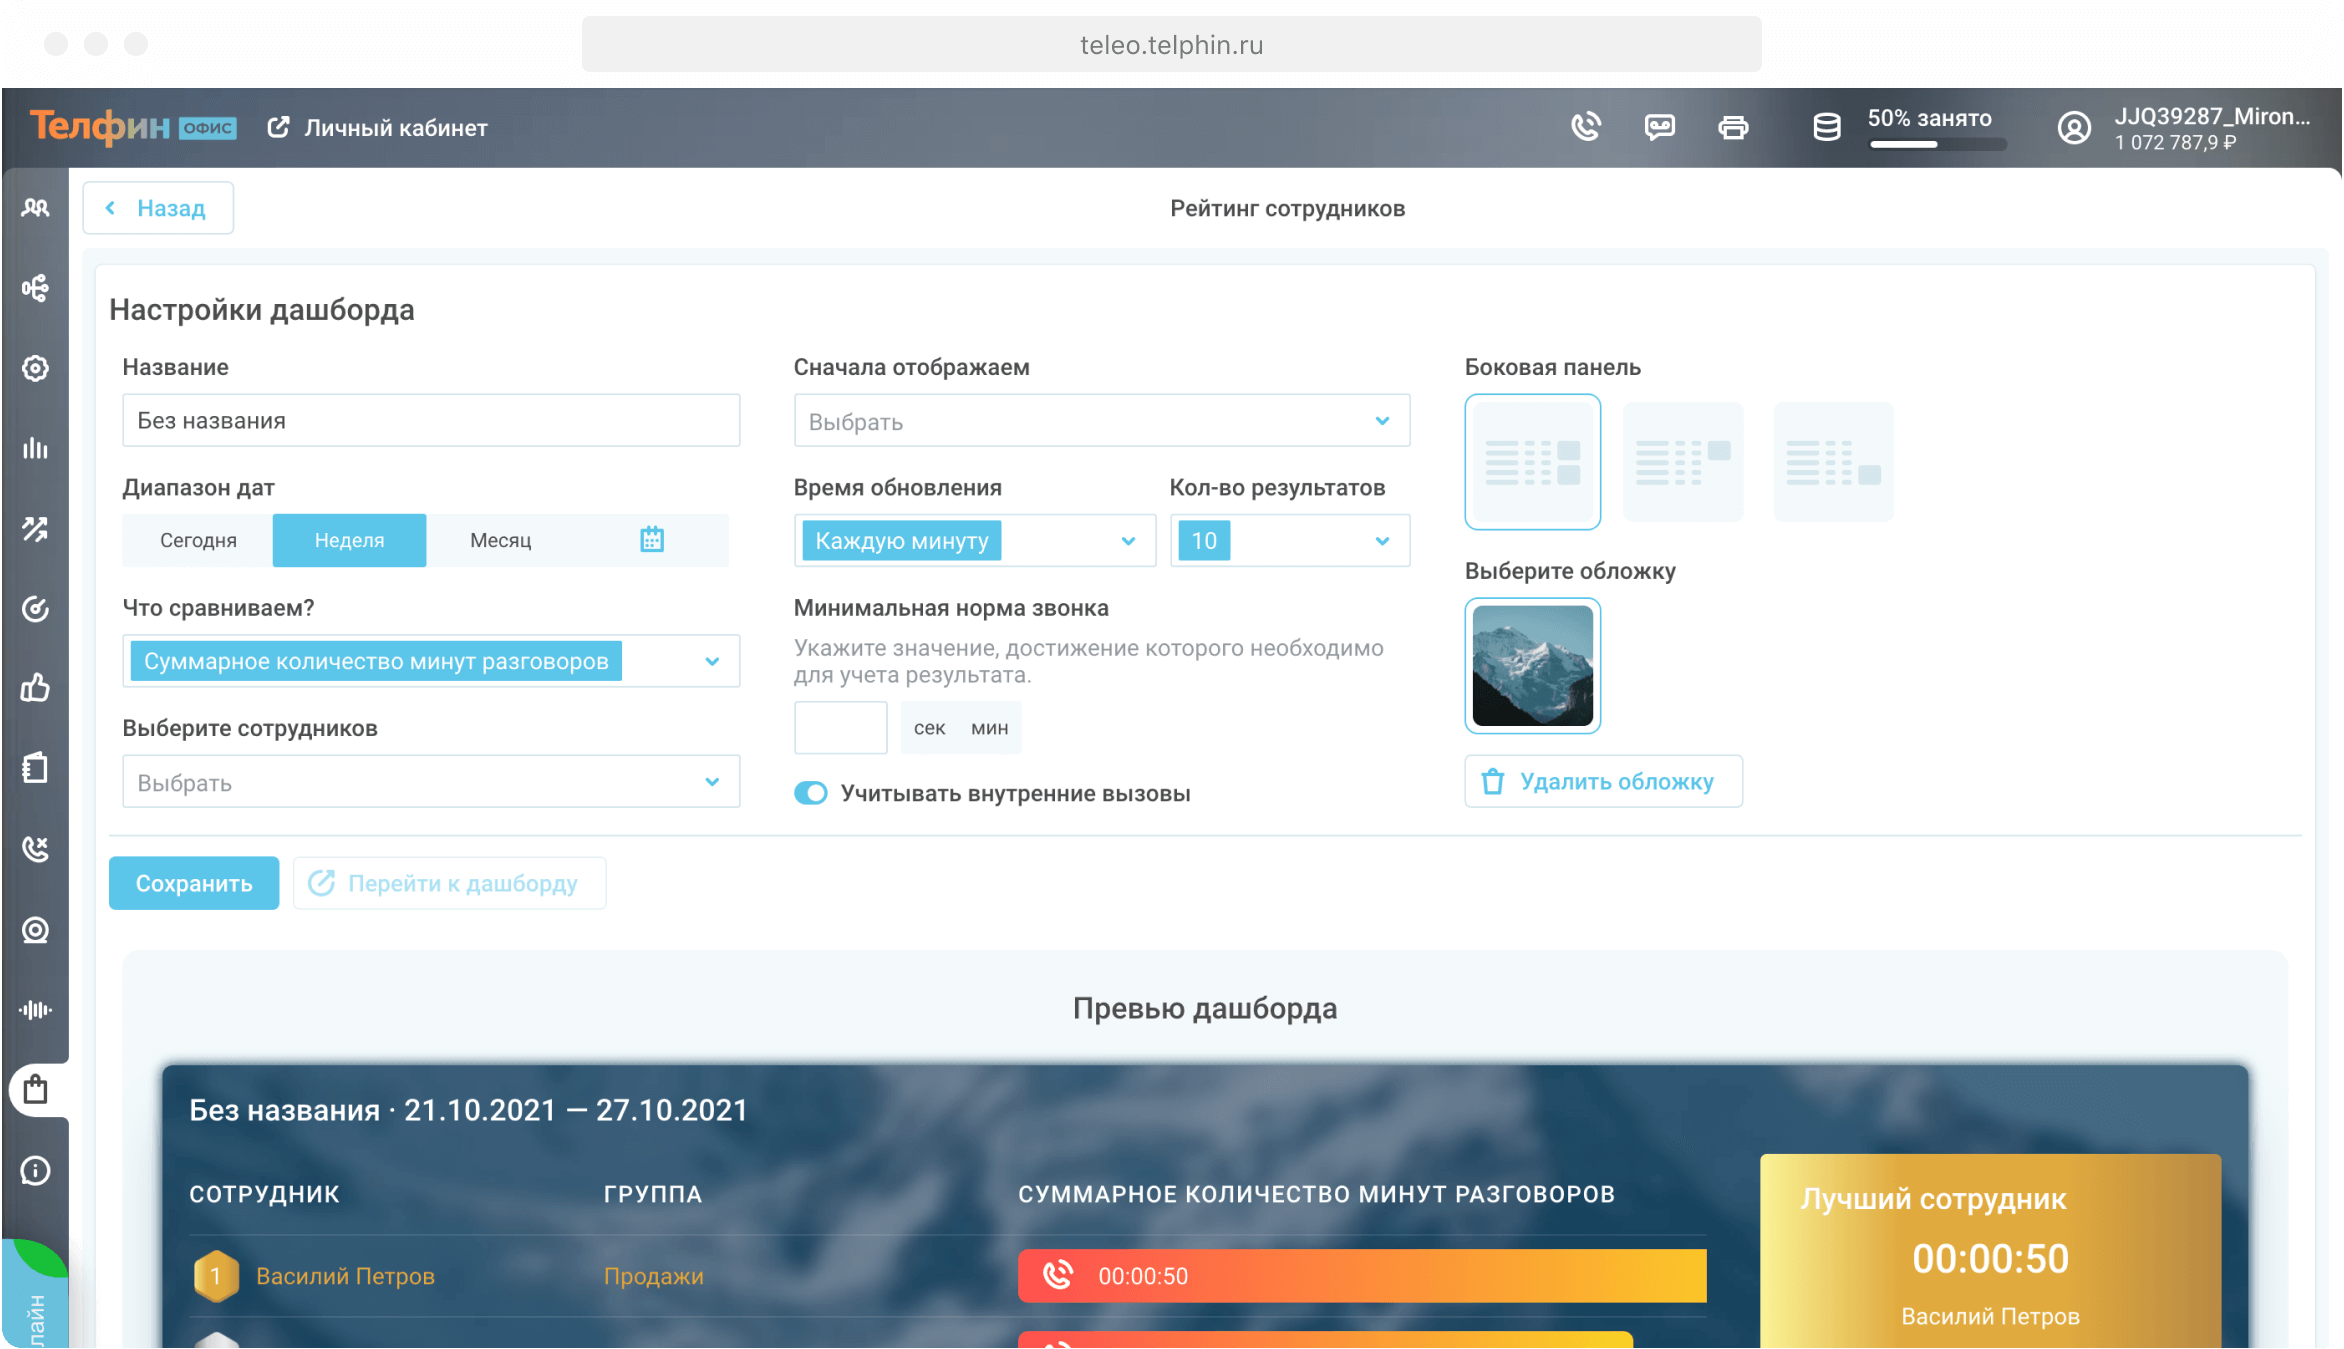This screenshot has width=2344, height=1349.
Task: Open the bar chart statistics sidebar icon
Action: click(35, 448)
